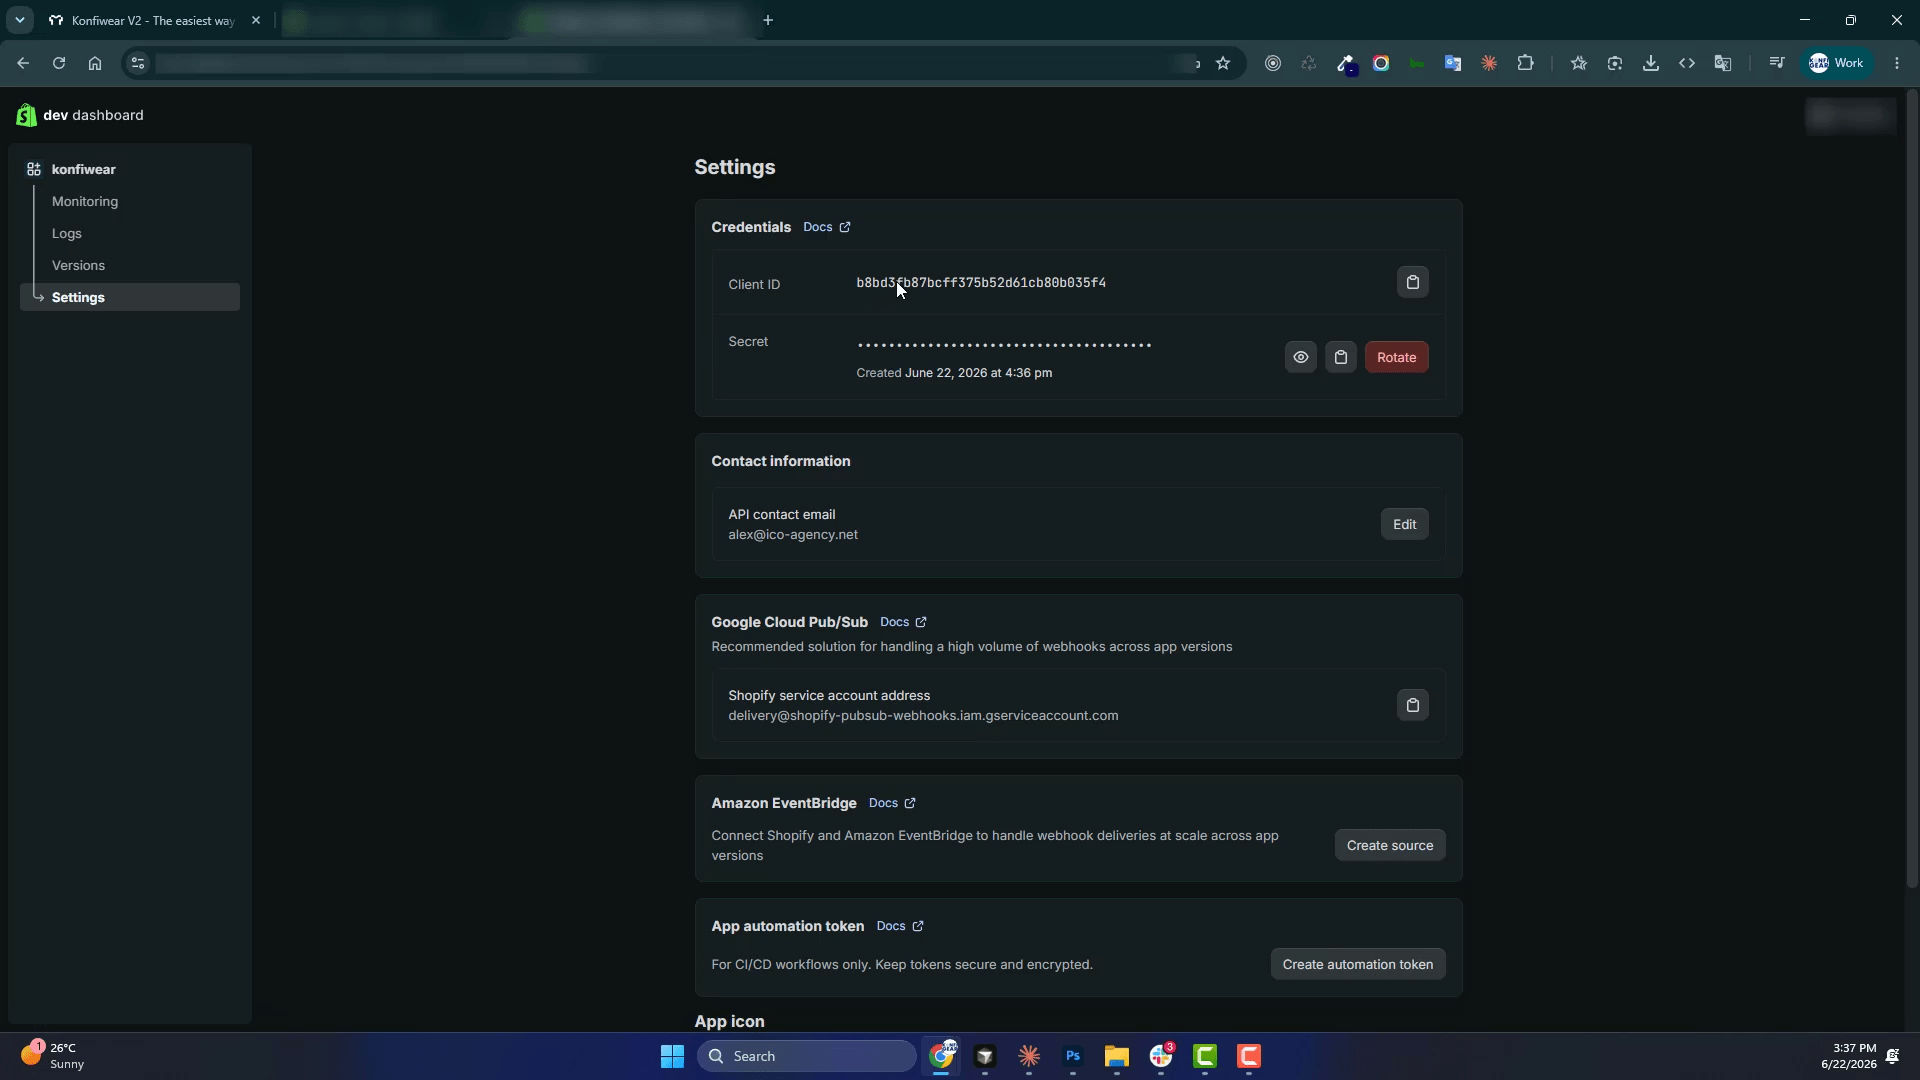
Task: Open the tab search dropdown arrow
Action: click(19, 20)
